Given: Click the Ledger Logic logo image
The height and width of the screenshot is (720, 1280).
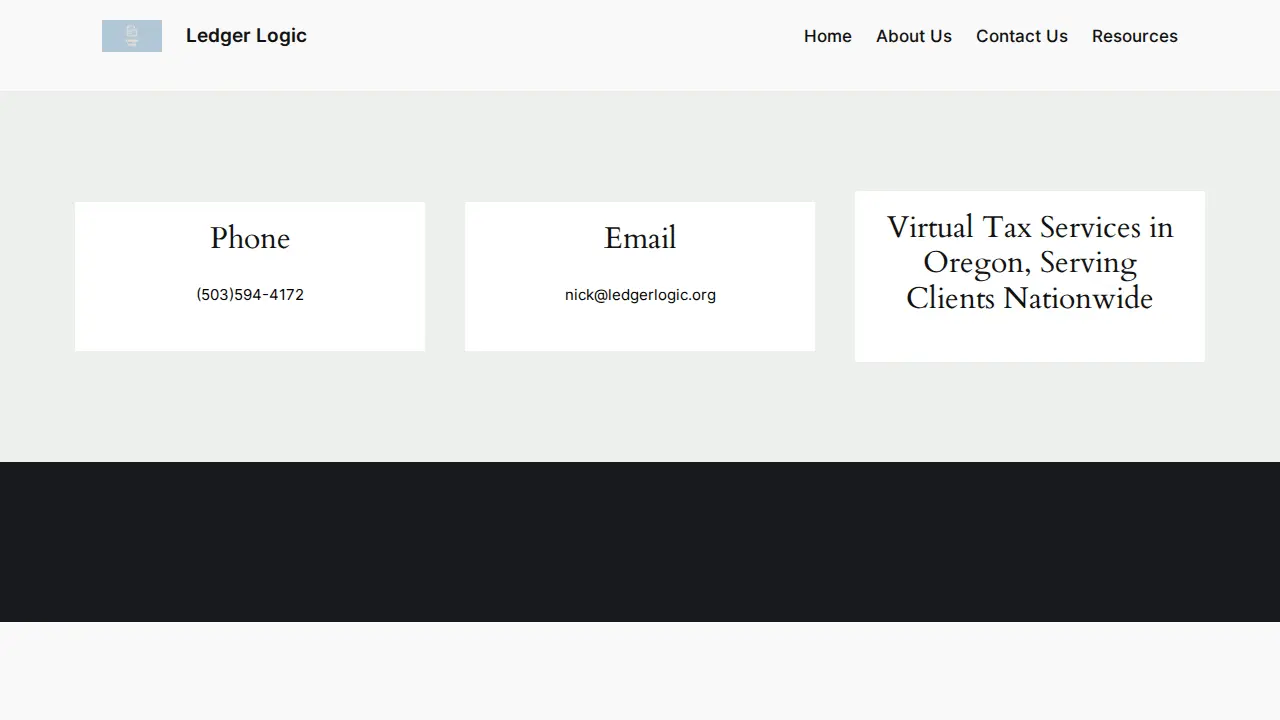Looking at the screenshot, I should [132, 36].
